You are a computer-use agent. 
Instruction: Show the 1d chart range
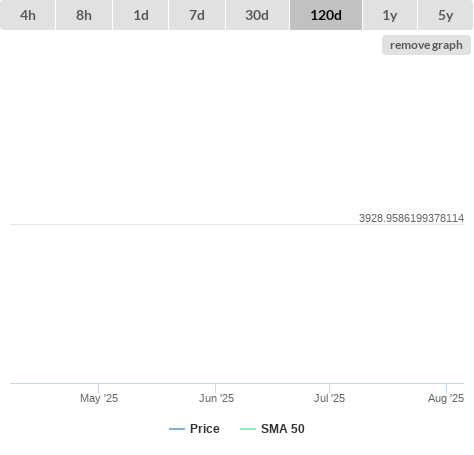[x=141, y=15]
